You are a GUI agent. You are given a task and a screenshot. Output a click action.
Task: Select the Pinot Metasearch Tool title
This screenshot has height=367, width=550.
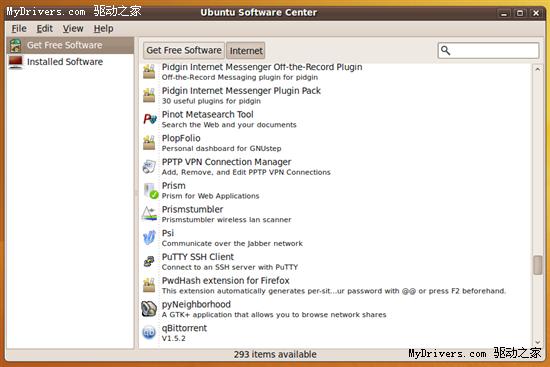207,114
